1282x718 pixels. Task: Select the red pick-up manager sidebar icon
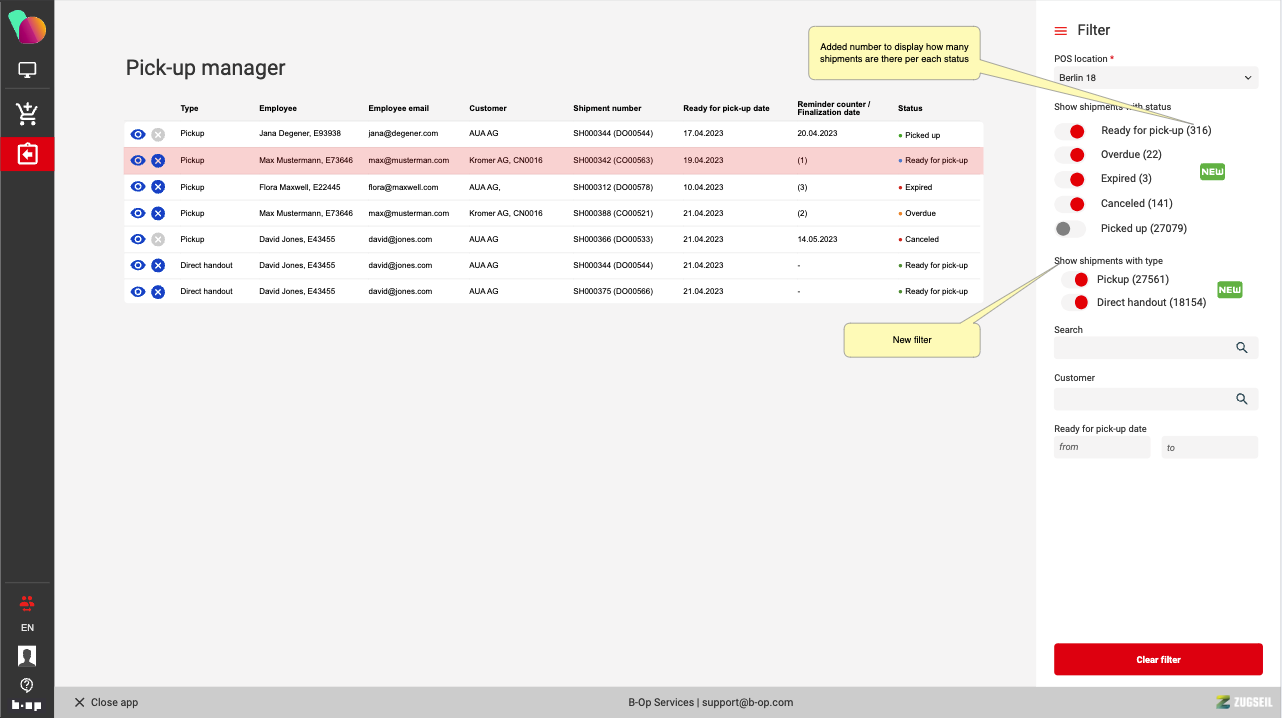pos(27,155)
